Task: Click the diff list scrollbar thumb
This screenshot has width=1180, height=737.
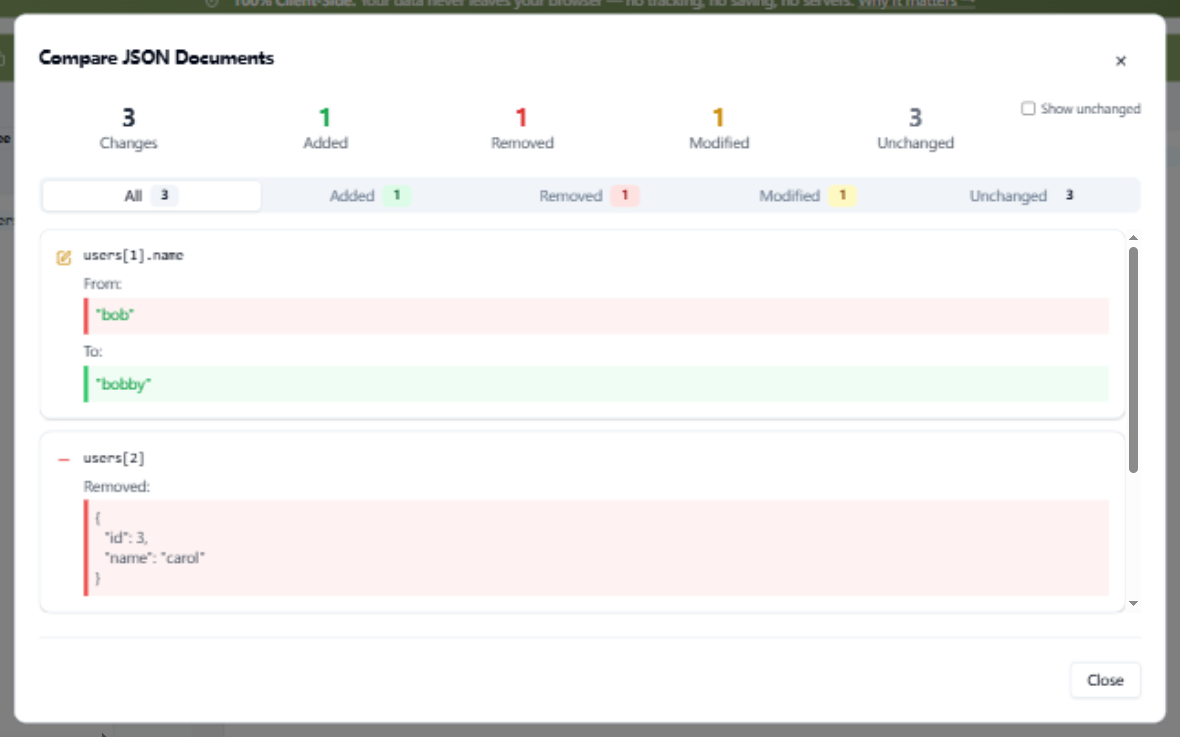Action: [x=1133, y=360]
